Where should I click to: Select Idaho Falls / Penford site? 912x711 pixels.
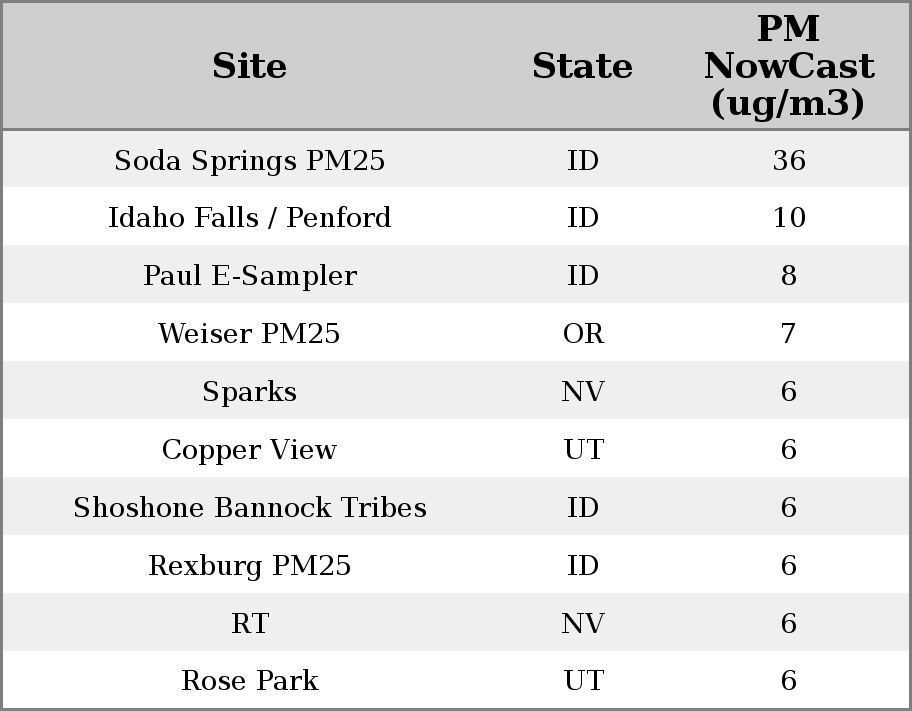point(249,218)
